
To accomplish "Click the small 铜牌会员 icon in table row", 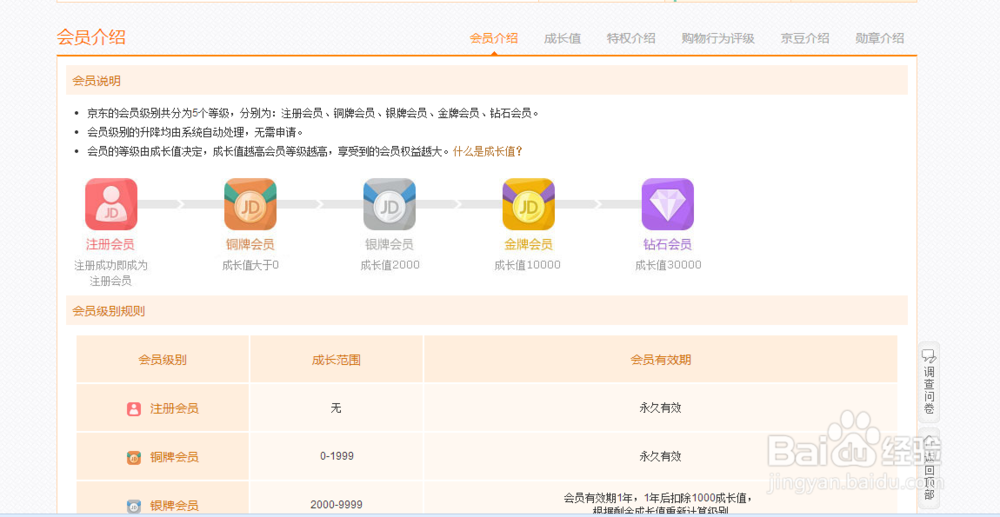I will [x=133, y=458].
